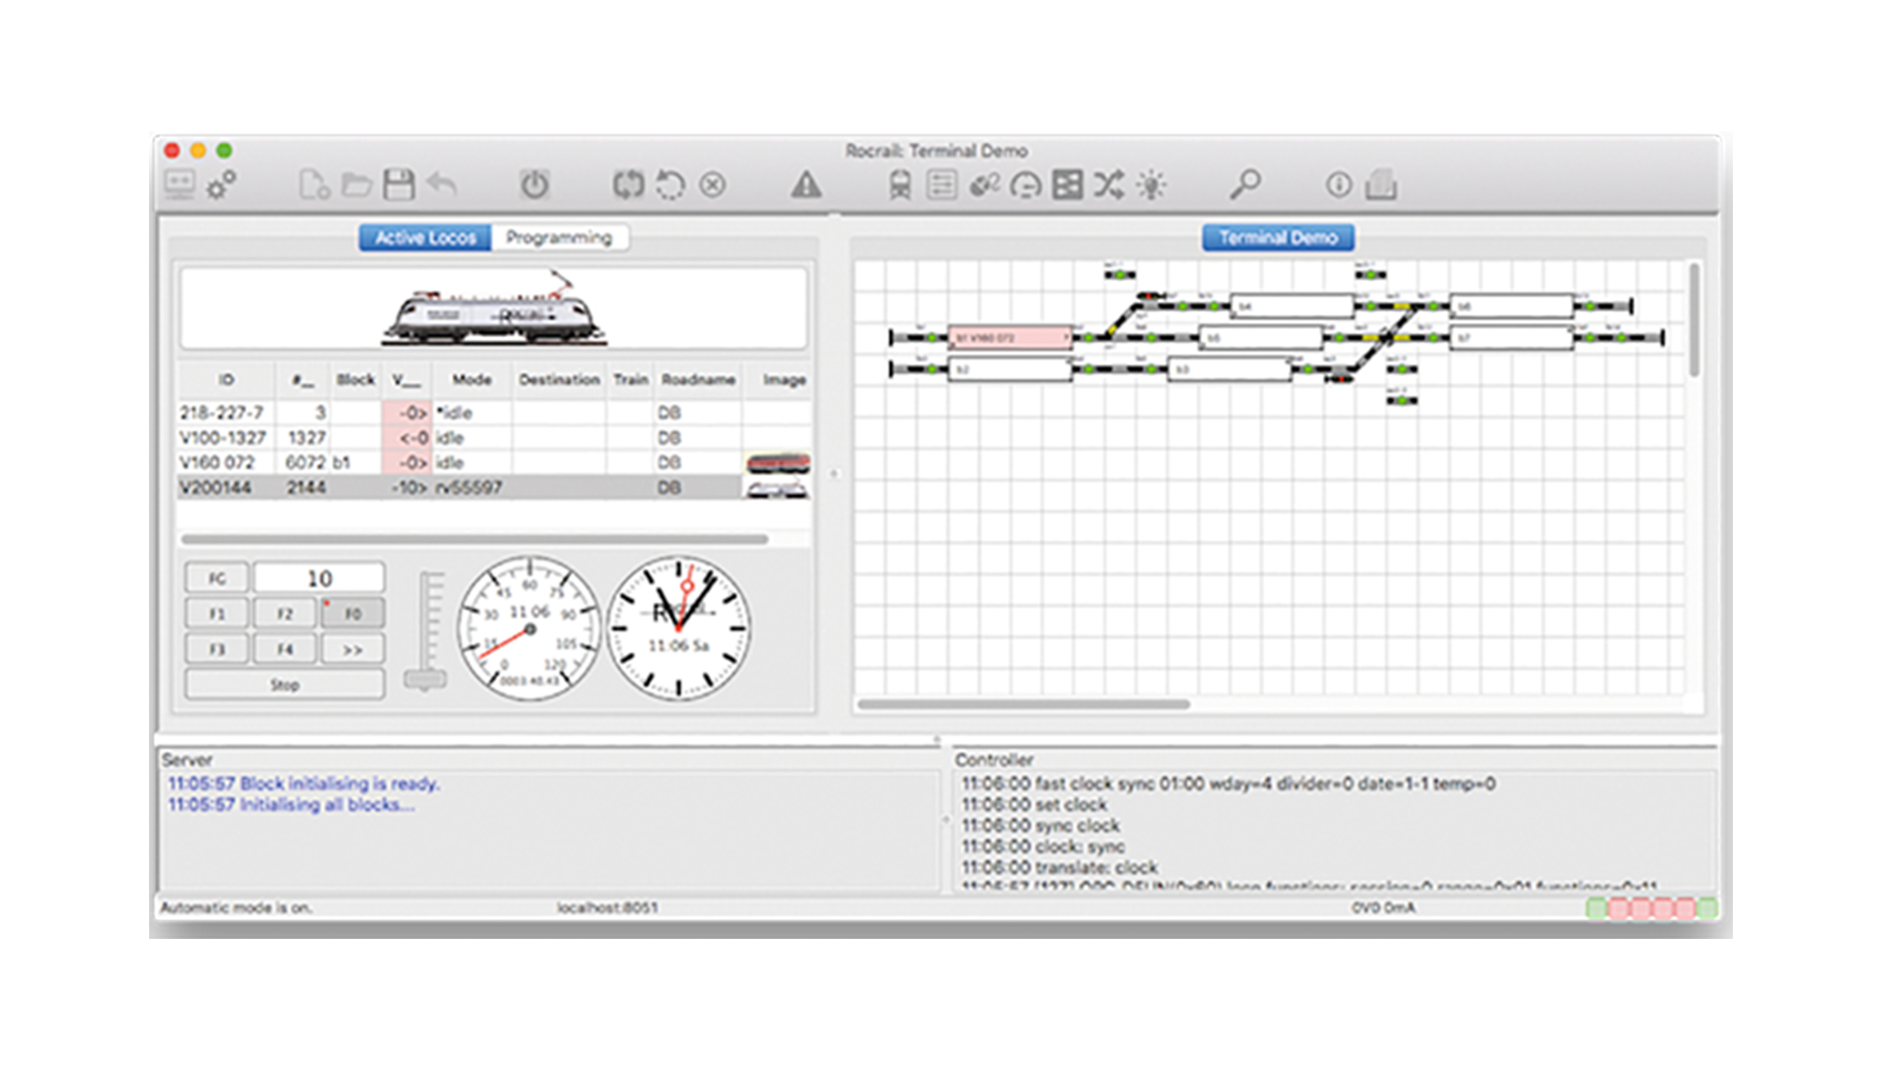Viewport: 1882px width, 1071px height.
Task: Click the locomotive icon in the toolbar
Action: click(x=900, y=185)
